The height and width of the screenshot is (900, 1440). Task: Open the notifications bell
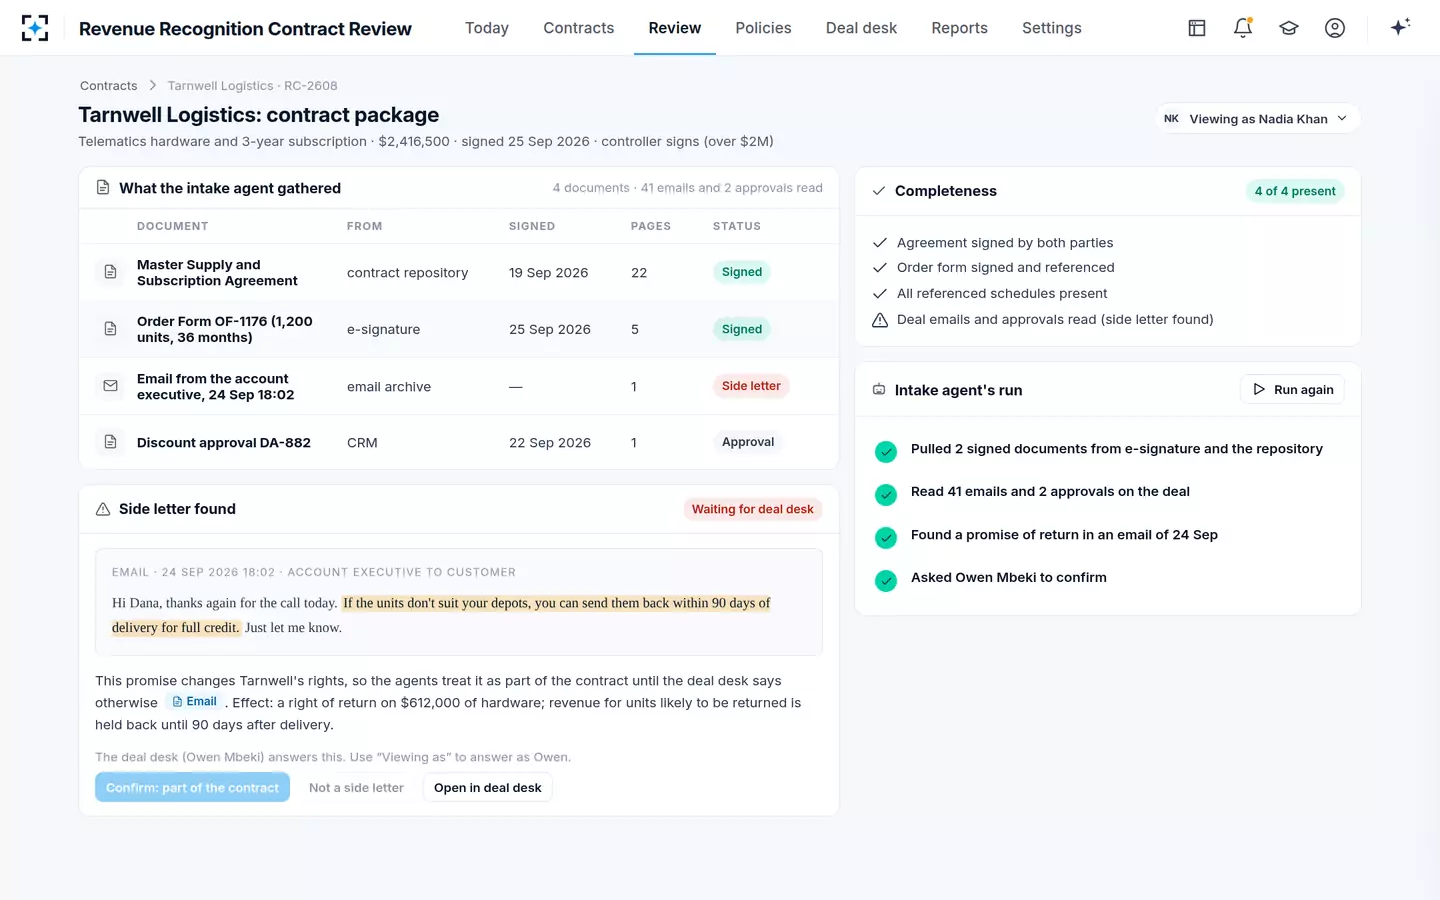(1243, 28)
